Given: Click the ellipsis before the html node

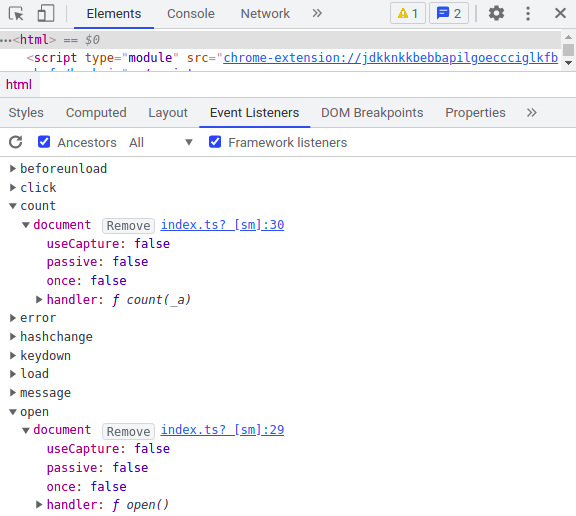Looking at the screenshot, I should point(6,40).
